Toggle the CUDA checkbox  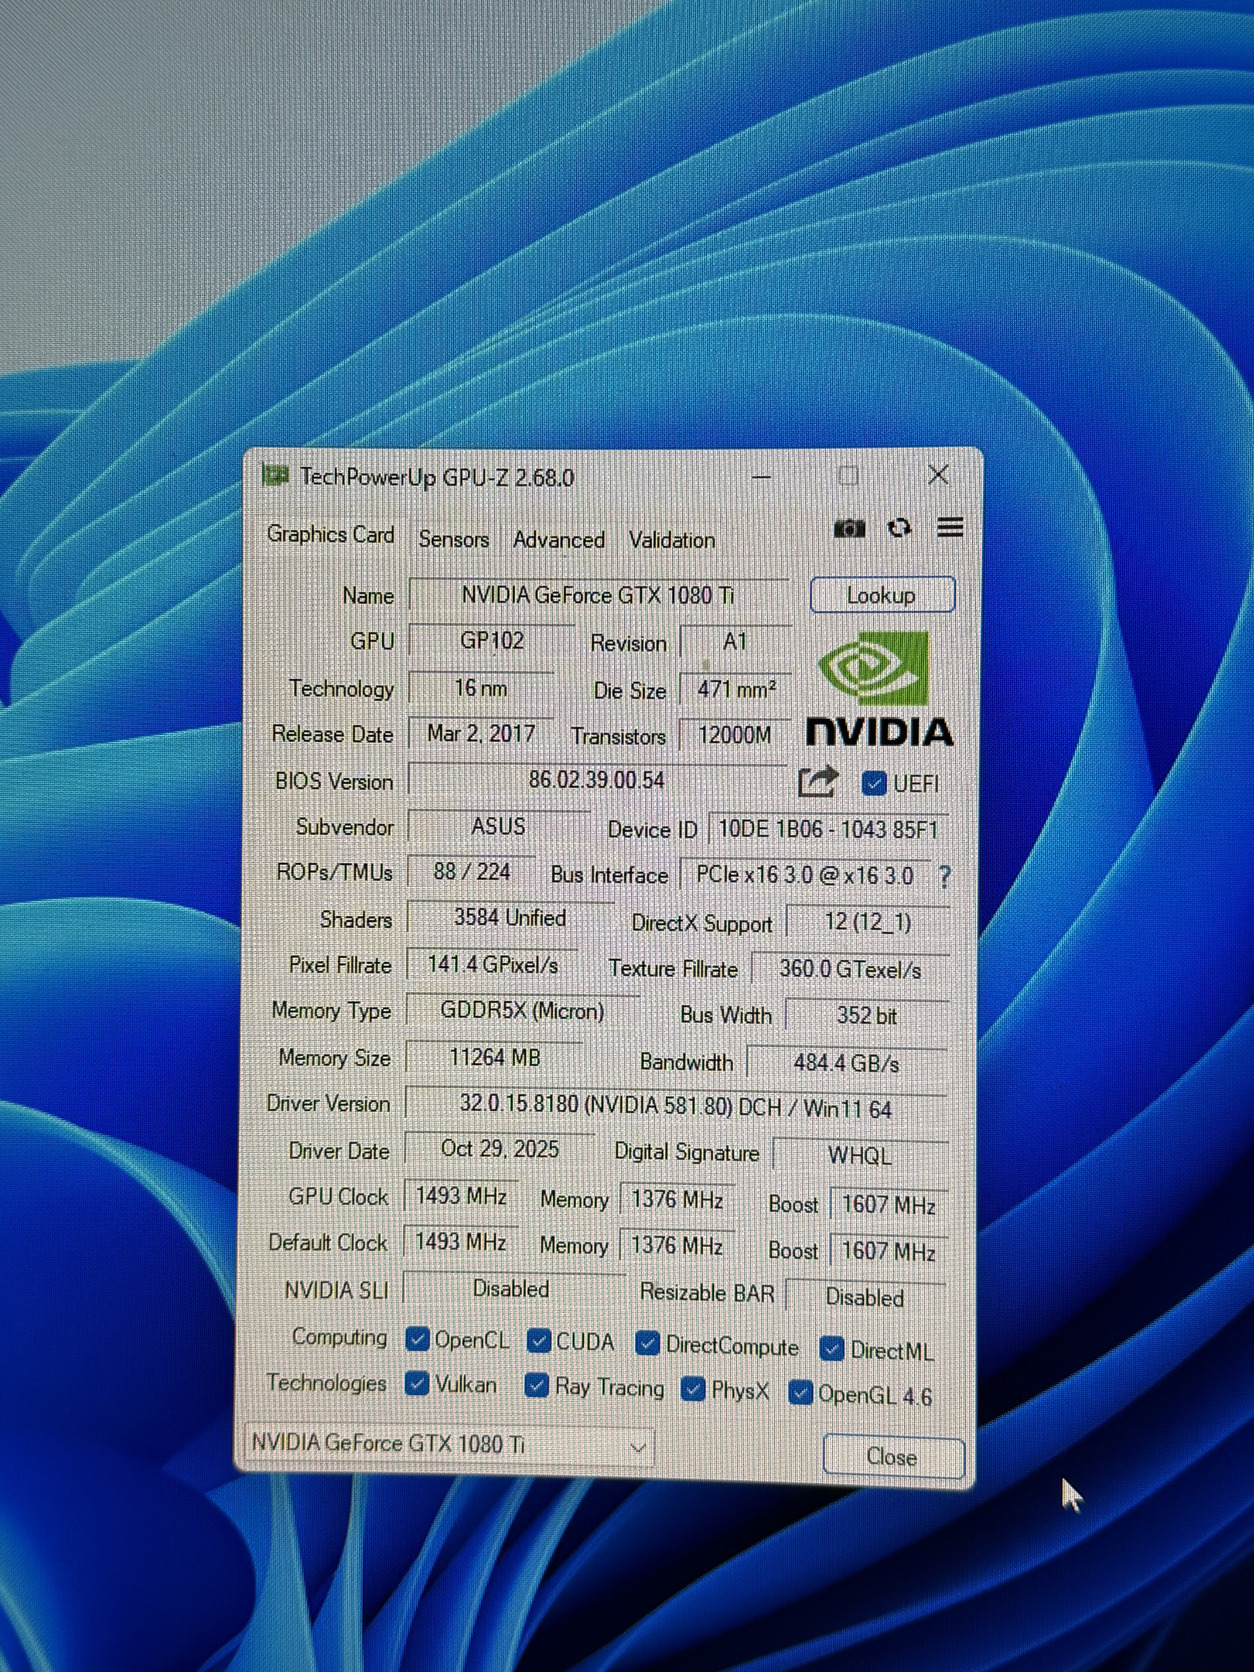(539, 1341)
